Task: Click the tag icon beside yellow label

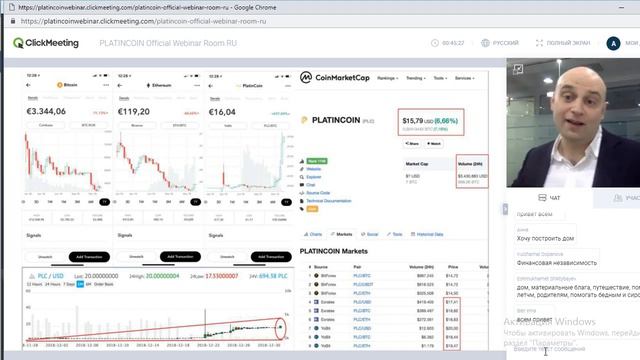Action: click(x=302, y=209)
